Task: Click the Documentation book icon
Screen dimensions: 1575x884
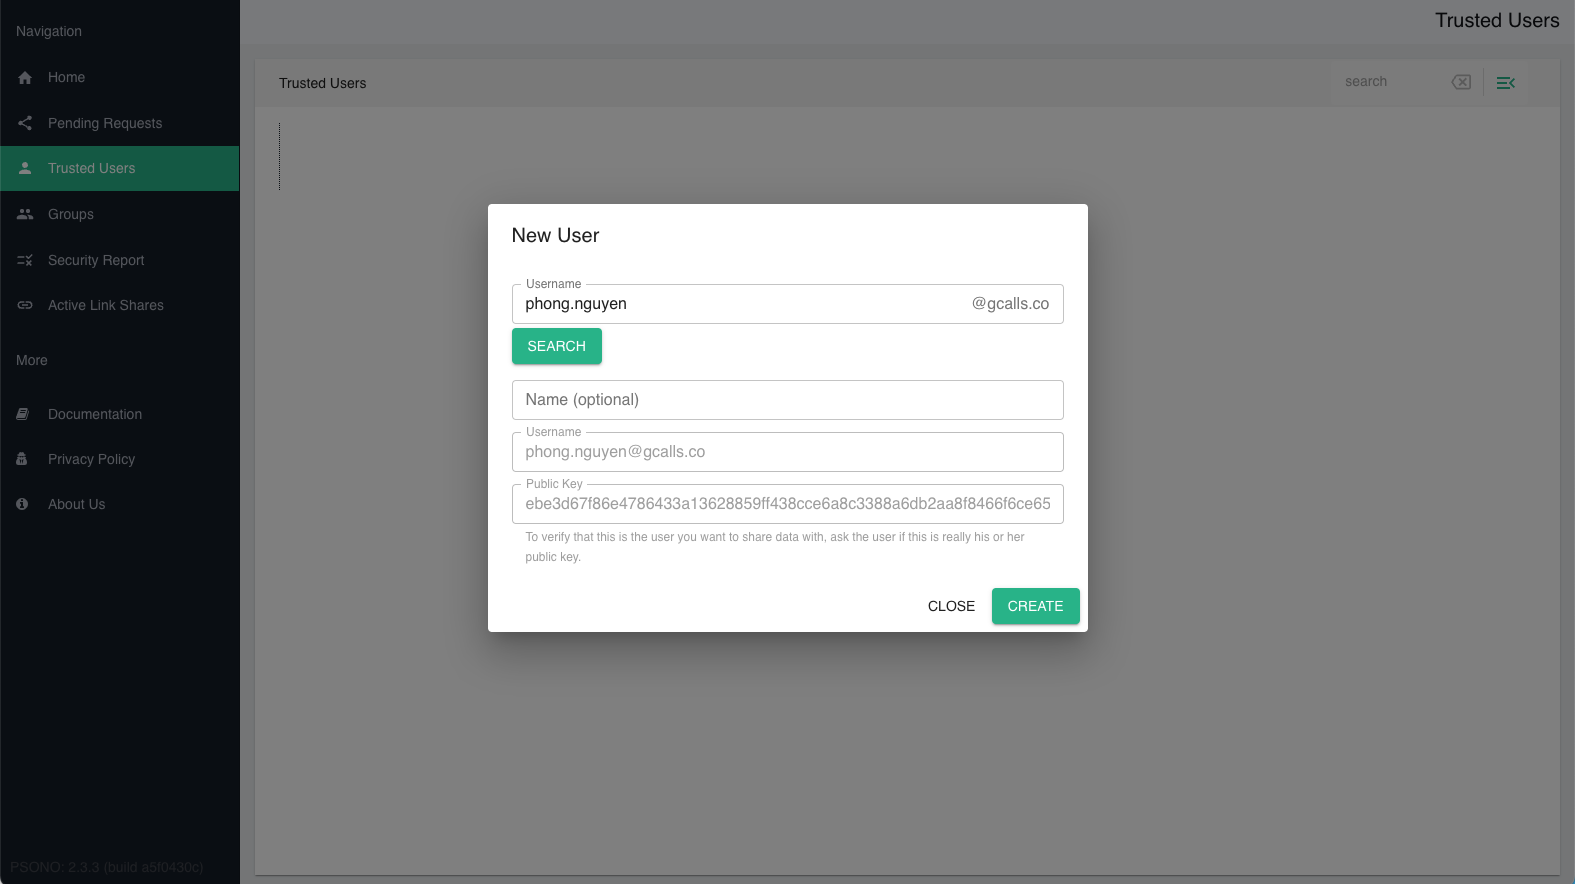Action: (x=23, y=414)
